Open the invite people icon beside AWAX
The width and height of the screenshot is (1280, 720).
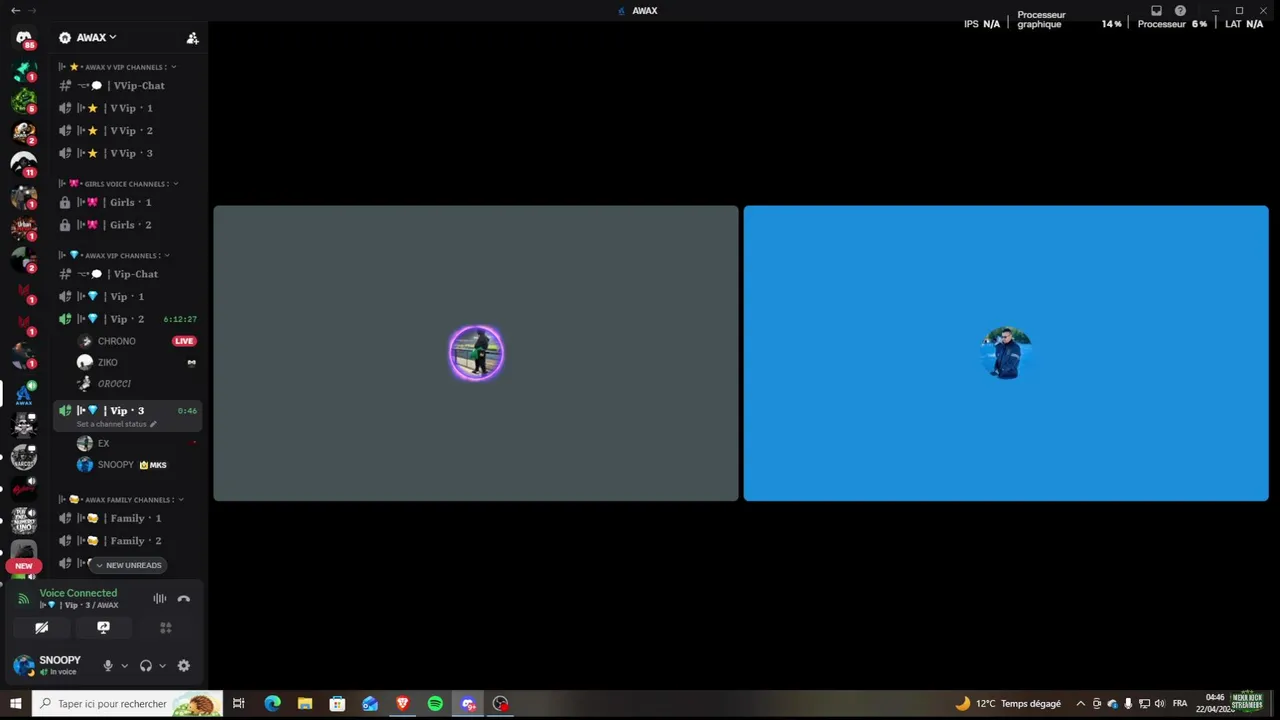click(x=192, y=38)
